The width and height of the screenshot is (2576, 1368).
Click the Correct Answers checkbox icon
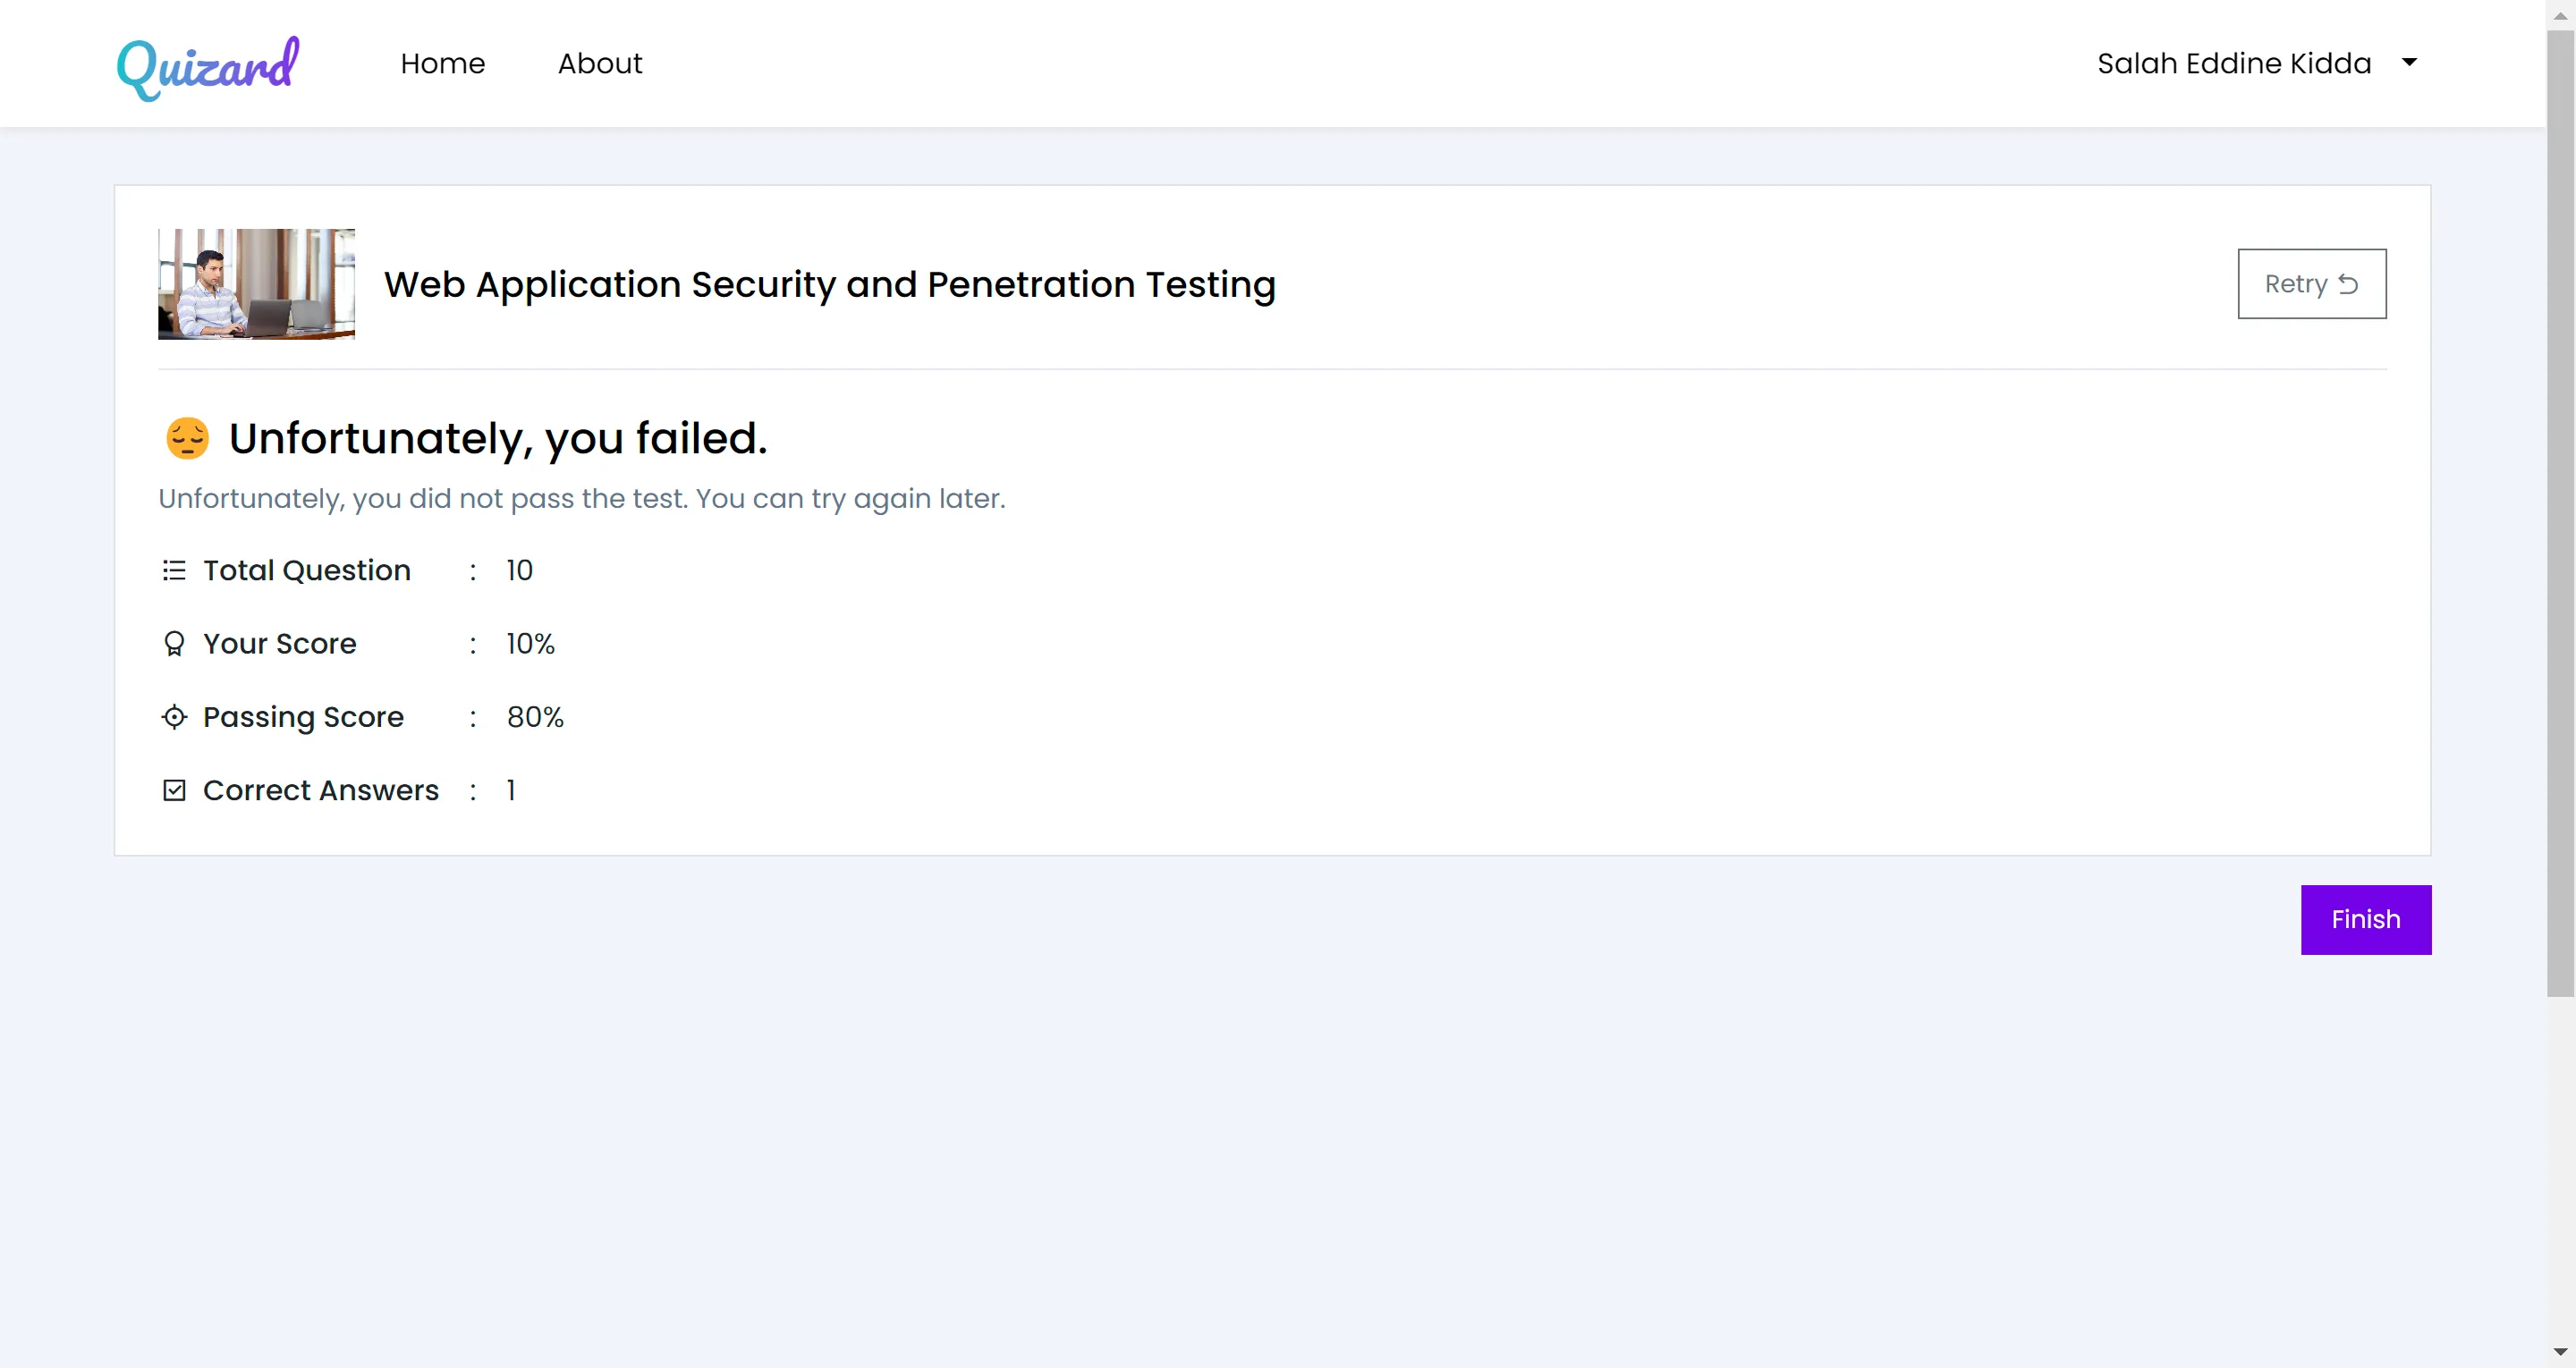point(174,790)
